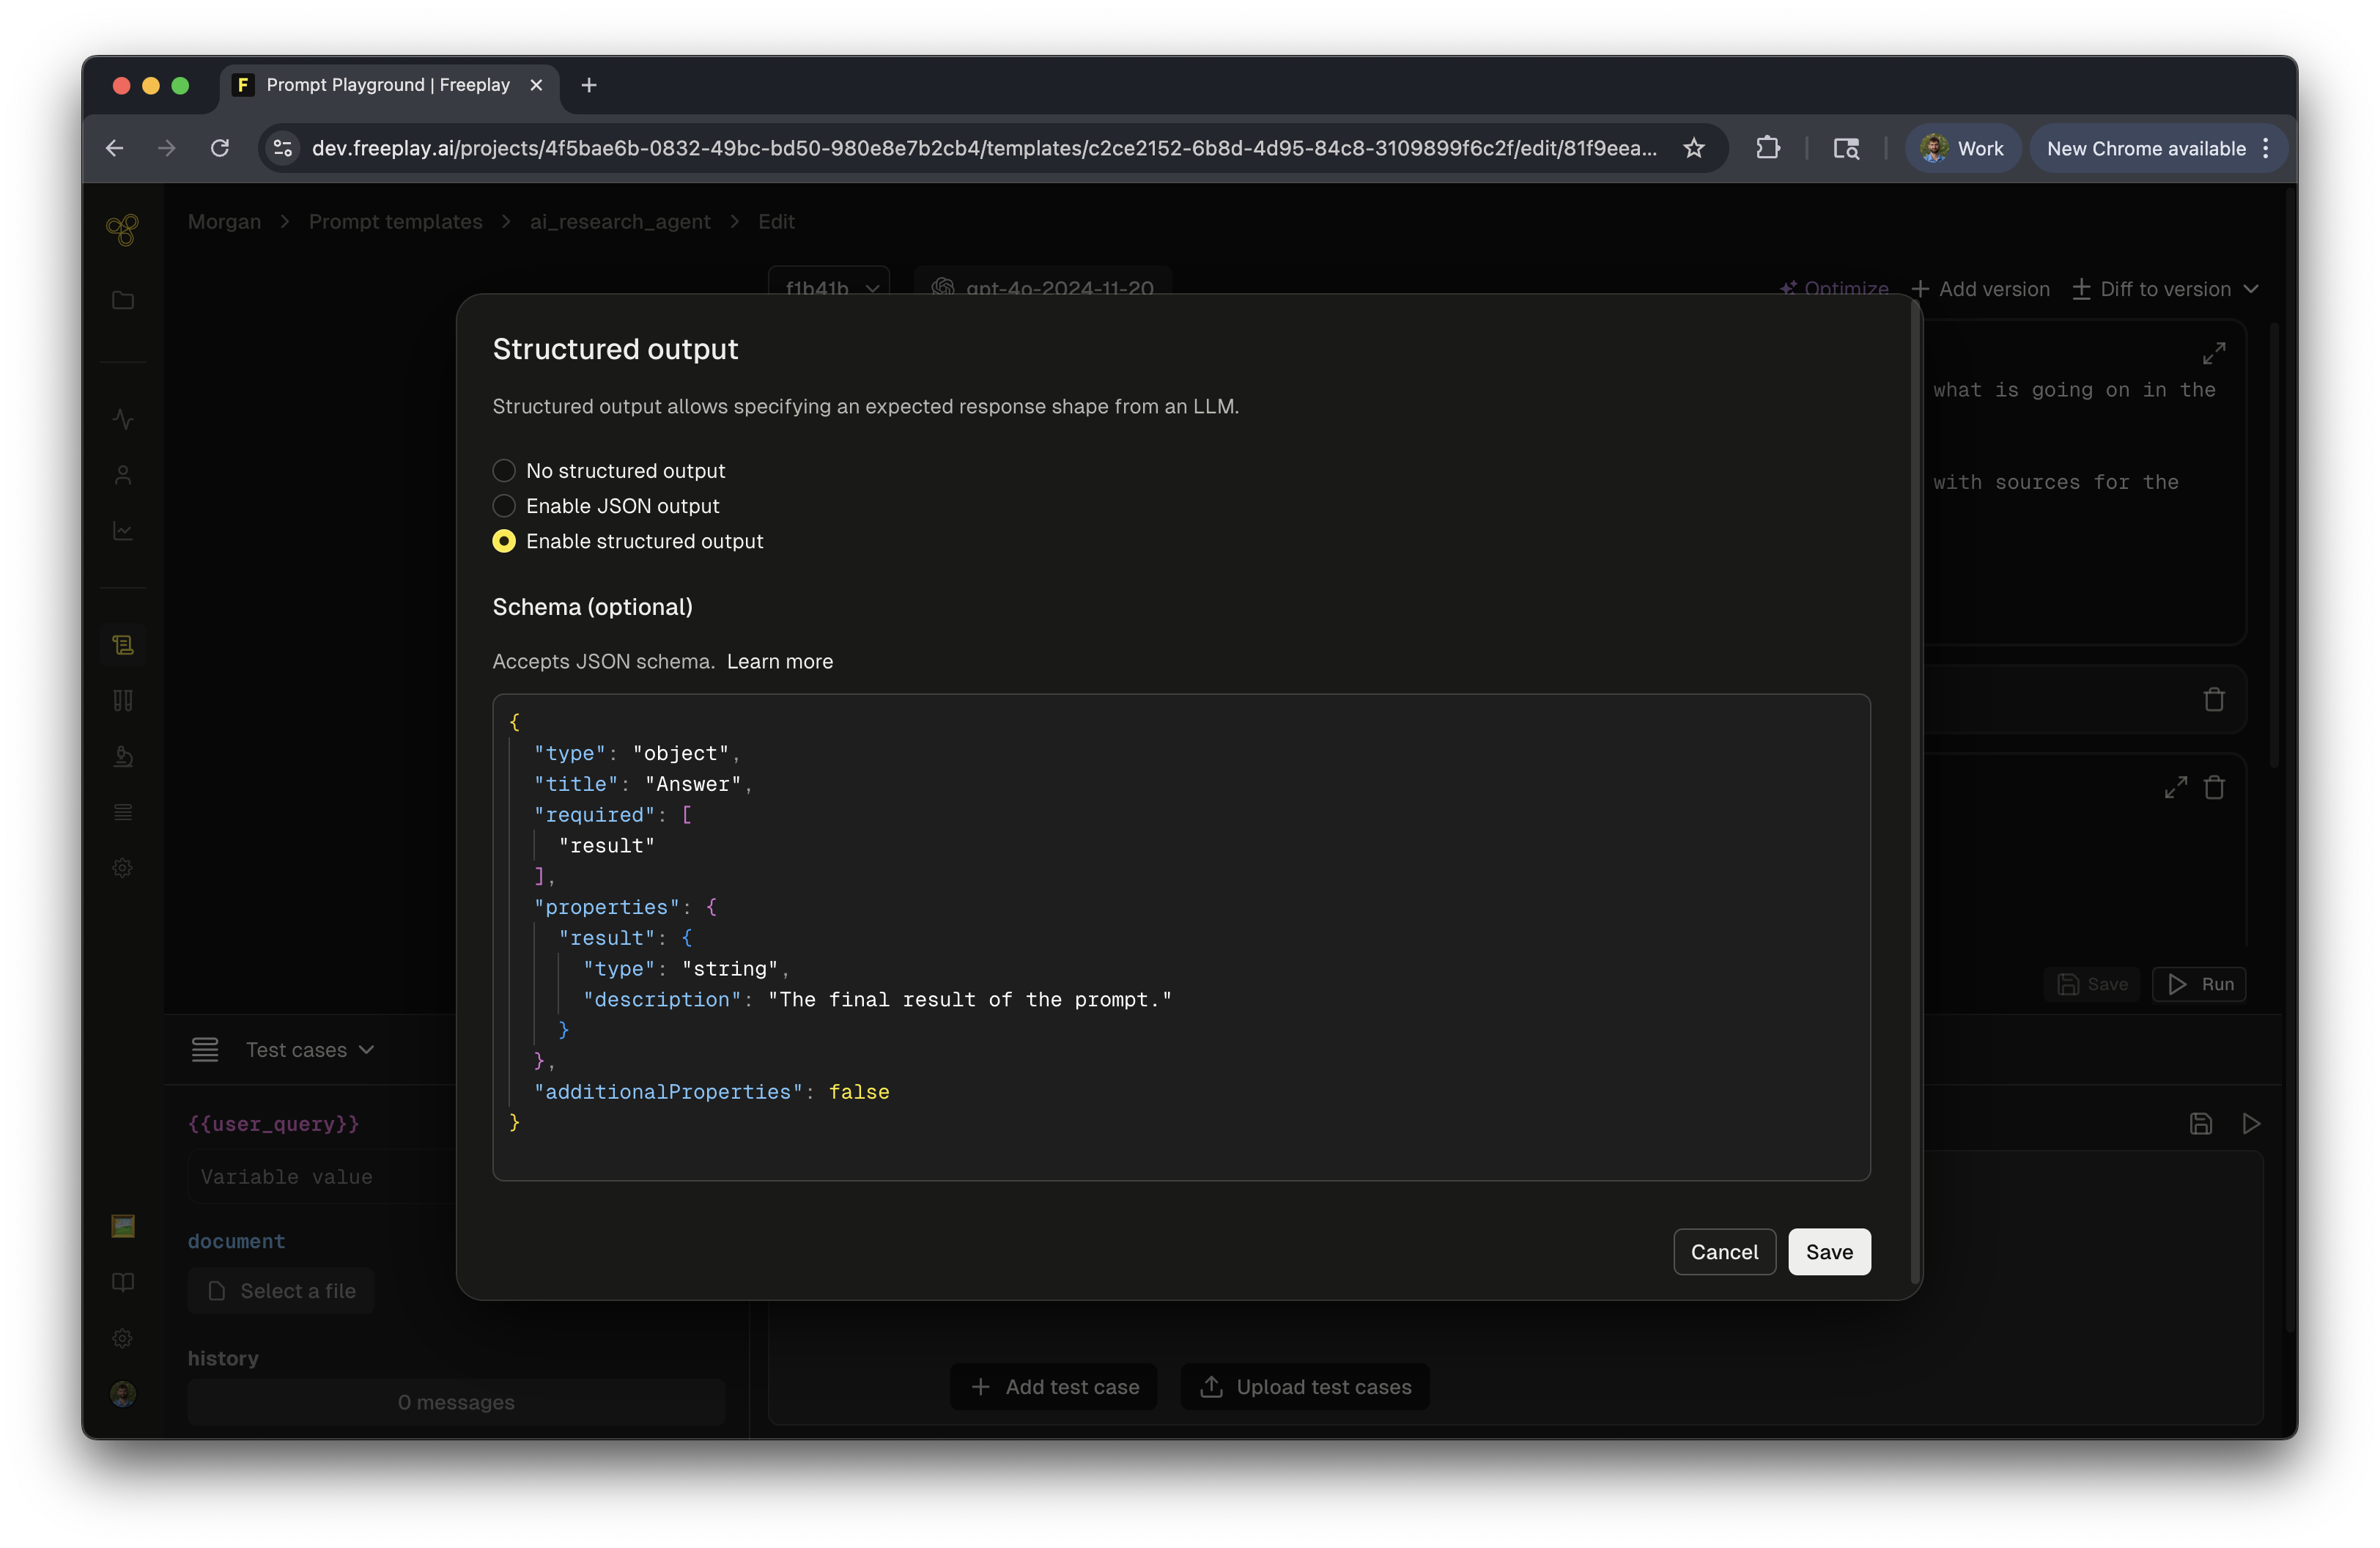2380x1548 pixels.
Task: Select Enable structured output radio
Action: click(504, 541)
